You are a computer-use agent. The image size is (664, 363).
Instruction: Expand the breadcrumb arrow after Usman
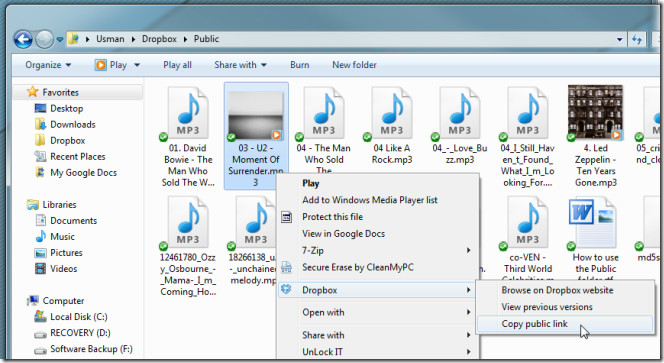click(133, 39)
